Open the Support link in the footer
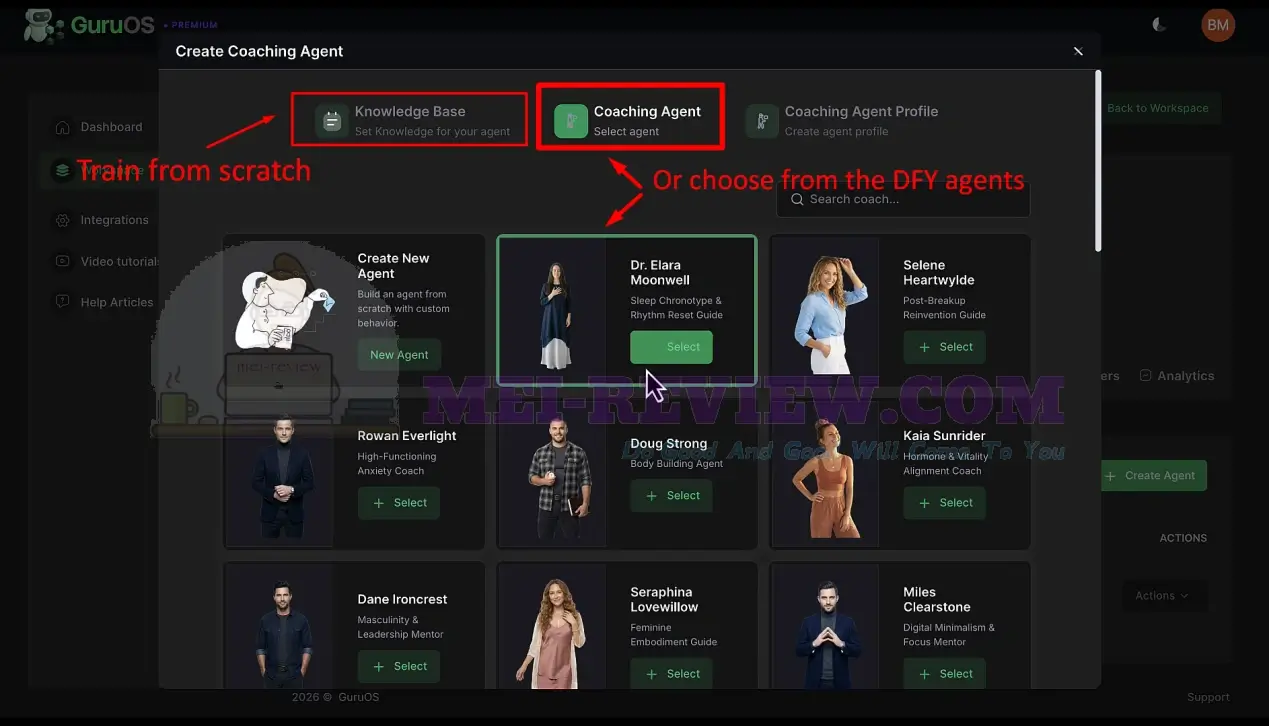Screen dimensions: 1269x726 [1208, 697]
